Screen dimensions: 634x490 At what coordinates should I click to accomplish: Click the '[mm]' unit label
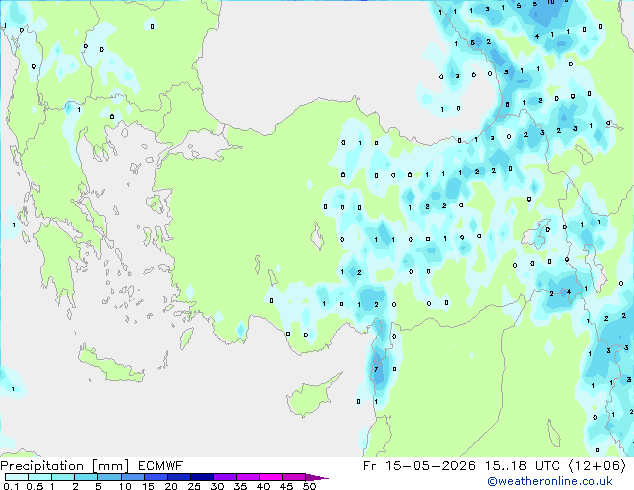pyautogui.click(x=110, y=466)
